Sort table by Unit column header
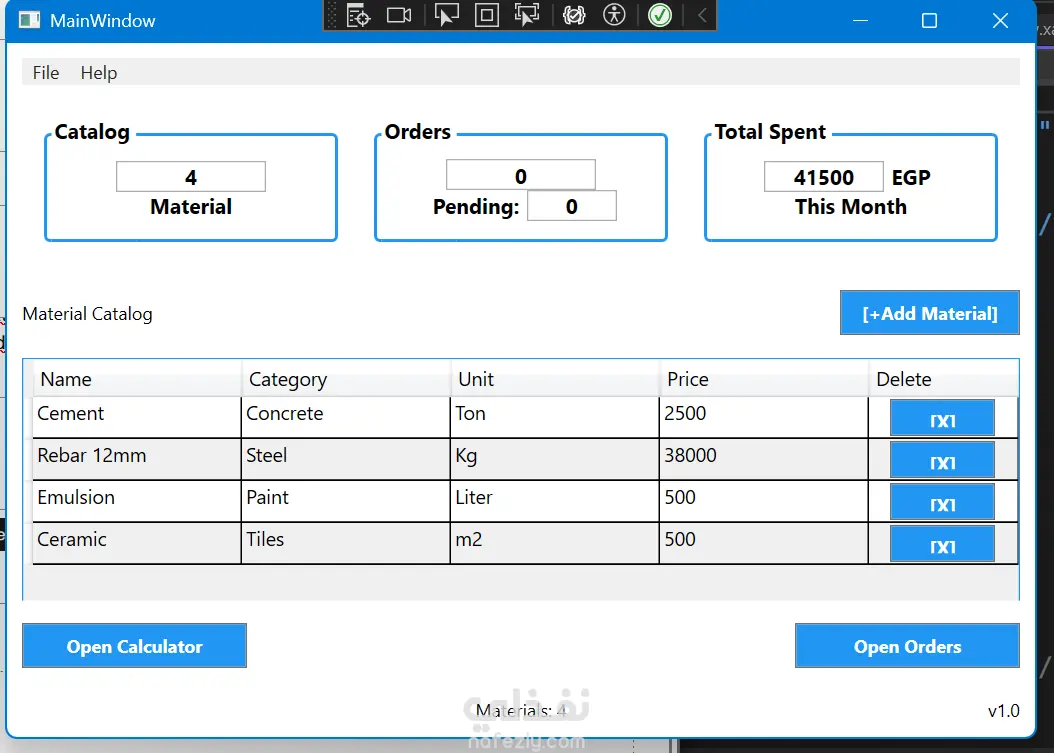Viewport: 1054px width, 753px height. 555,379
